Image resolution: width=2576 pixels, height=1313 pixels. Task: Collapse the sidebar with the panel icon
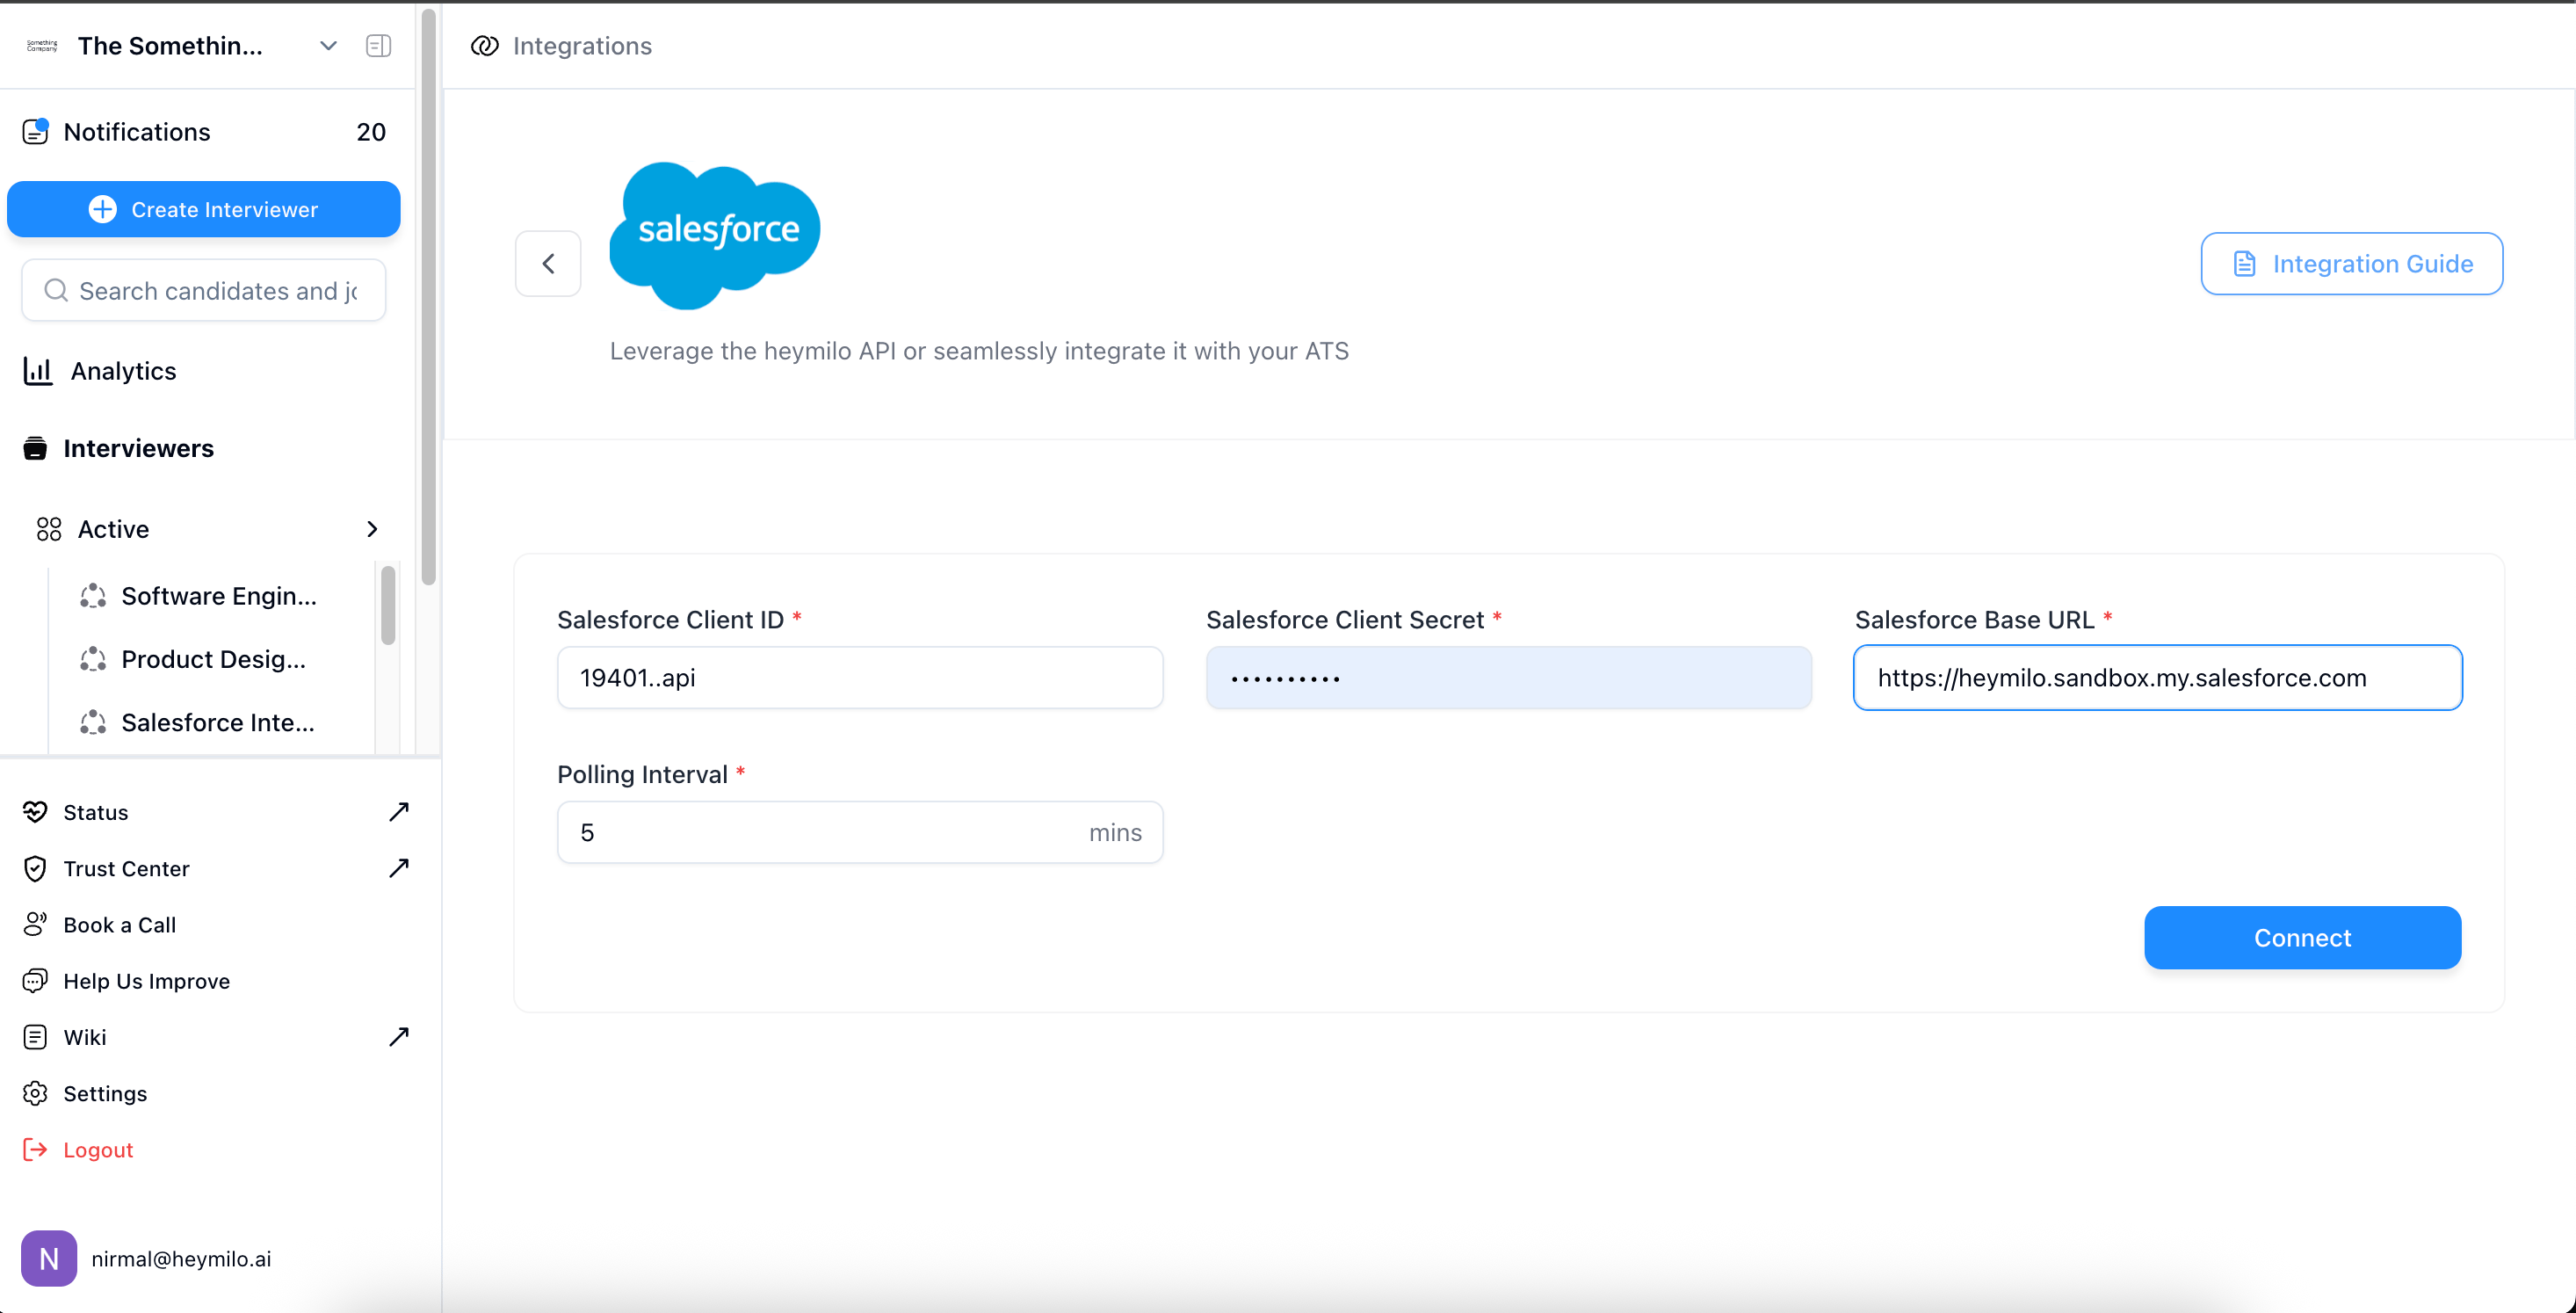[x=379, y=46]
